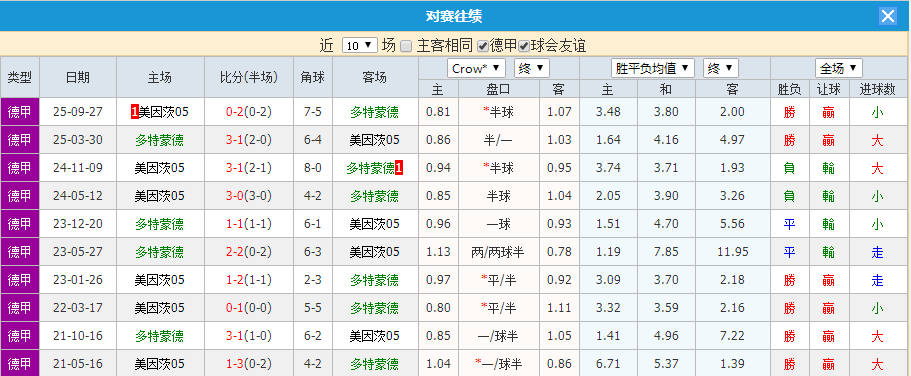Click the 0-1(0-0) score of 22-03-17 match

point(249,308)
